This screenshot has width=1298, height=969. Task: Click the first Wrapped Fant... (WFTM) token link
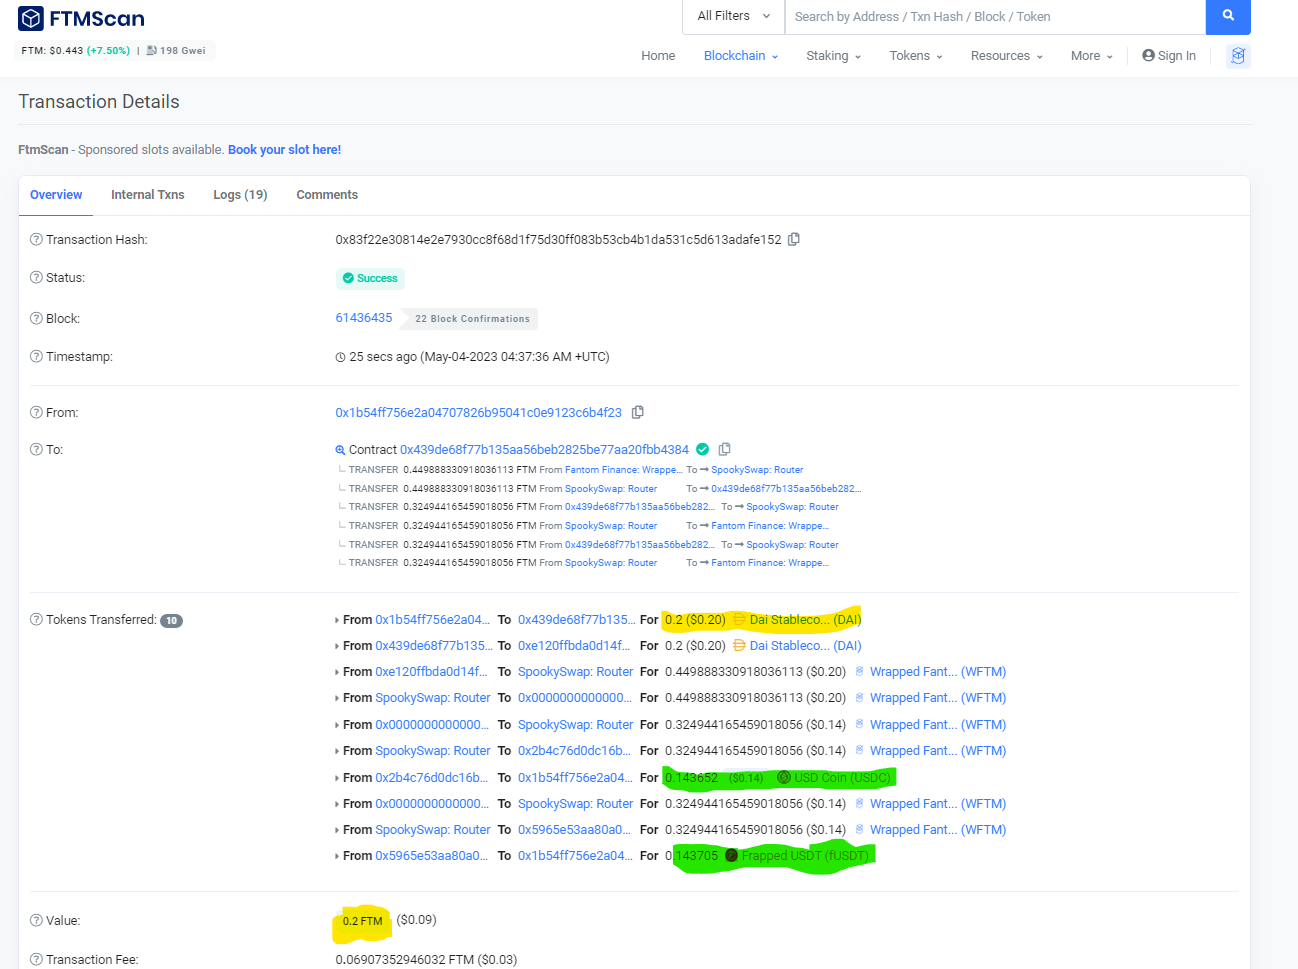pyautogui.click(x=938, y=671)
